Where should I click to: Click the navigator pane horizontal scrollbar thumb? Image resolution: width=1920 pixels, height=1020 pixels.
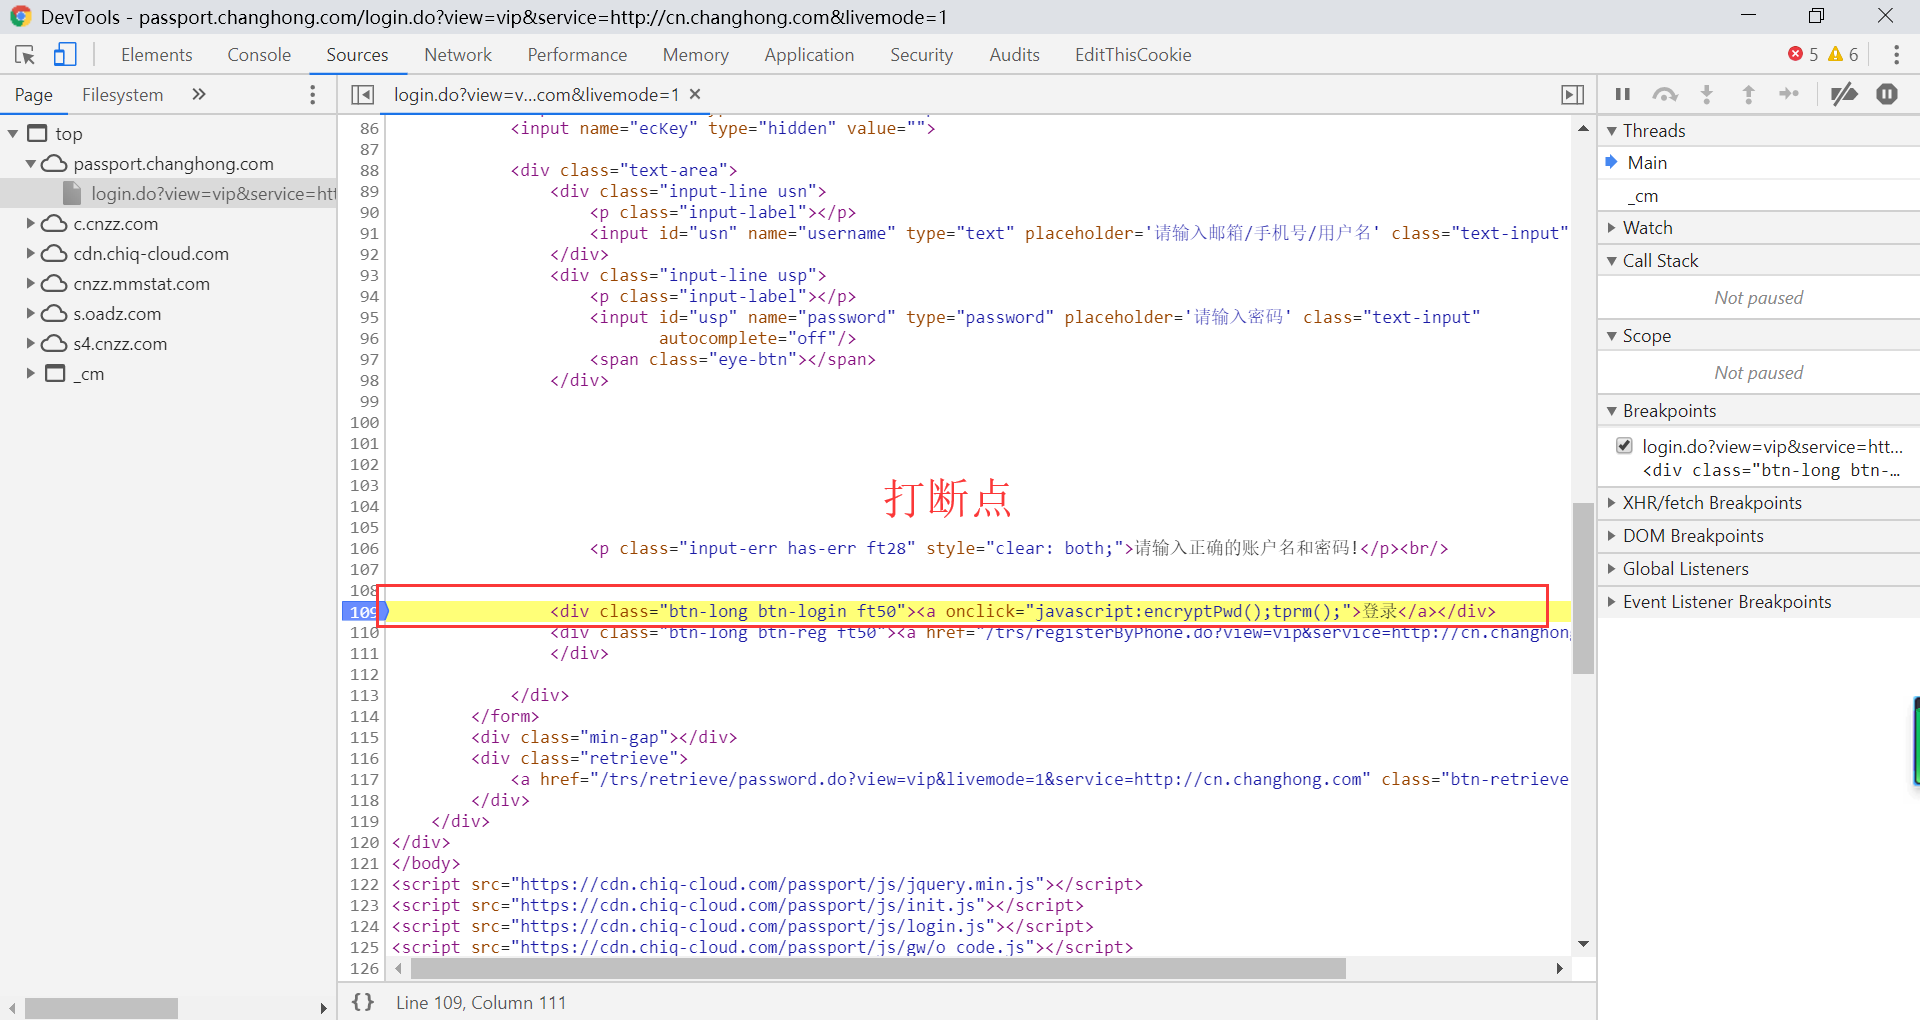coord(101,1008)
